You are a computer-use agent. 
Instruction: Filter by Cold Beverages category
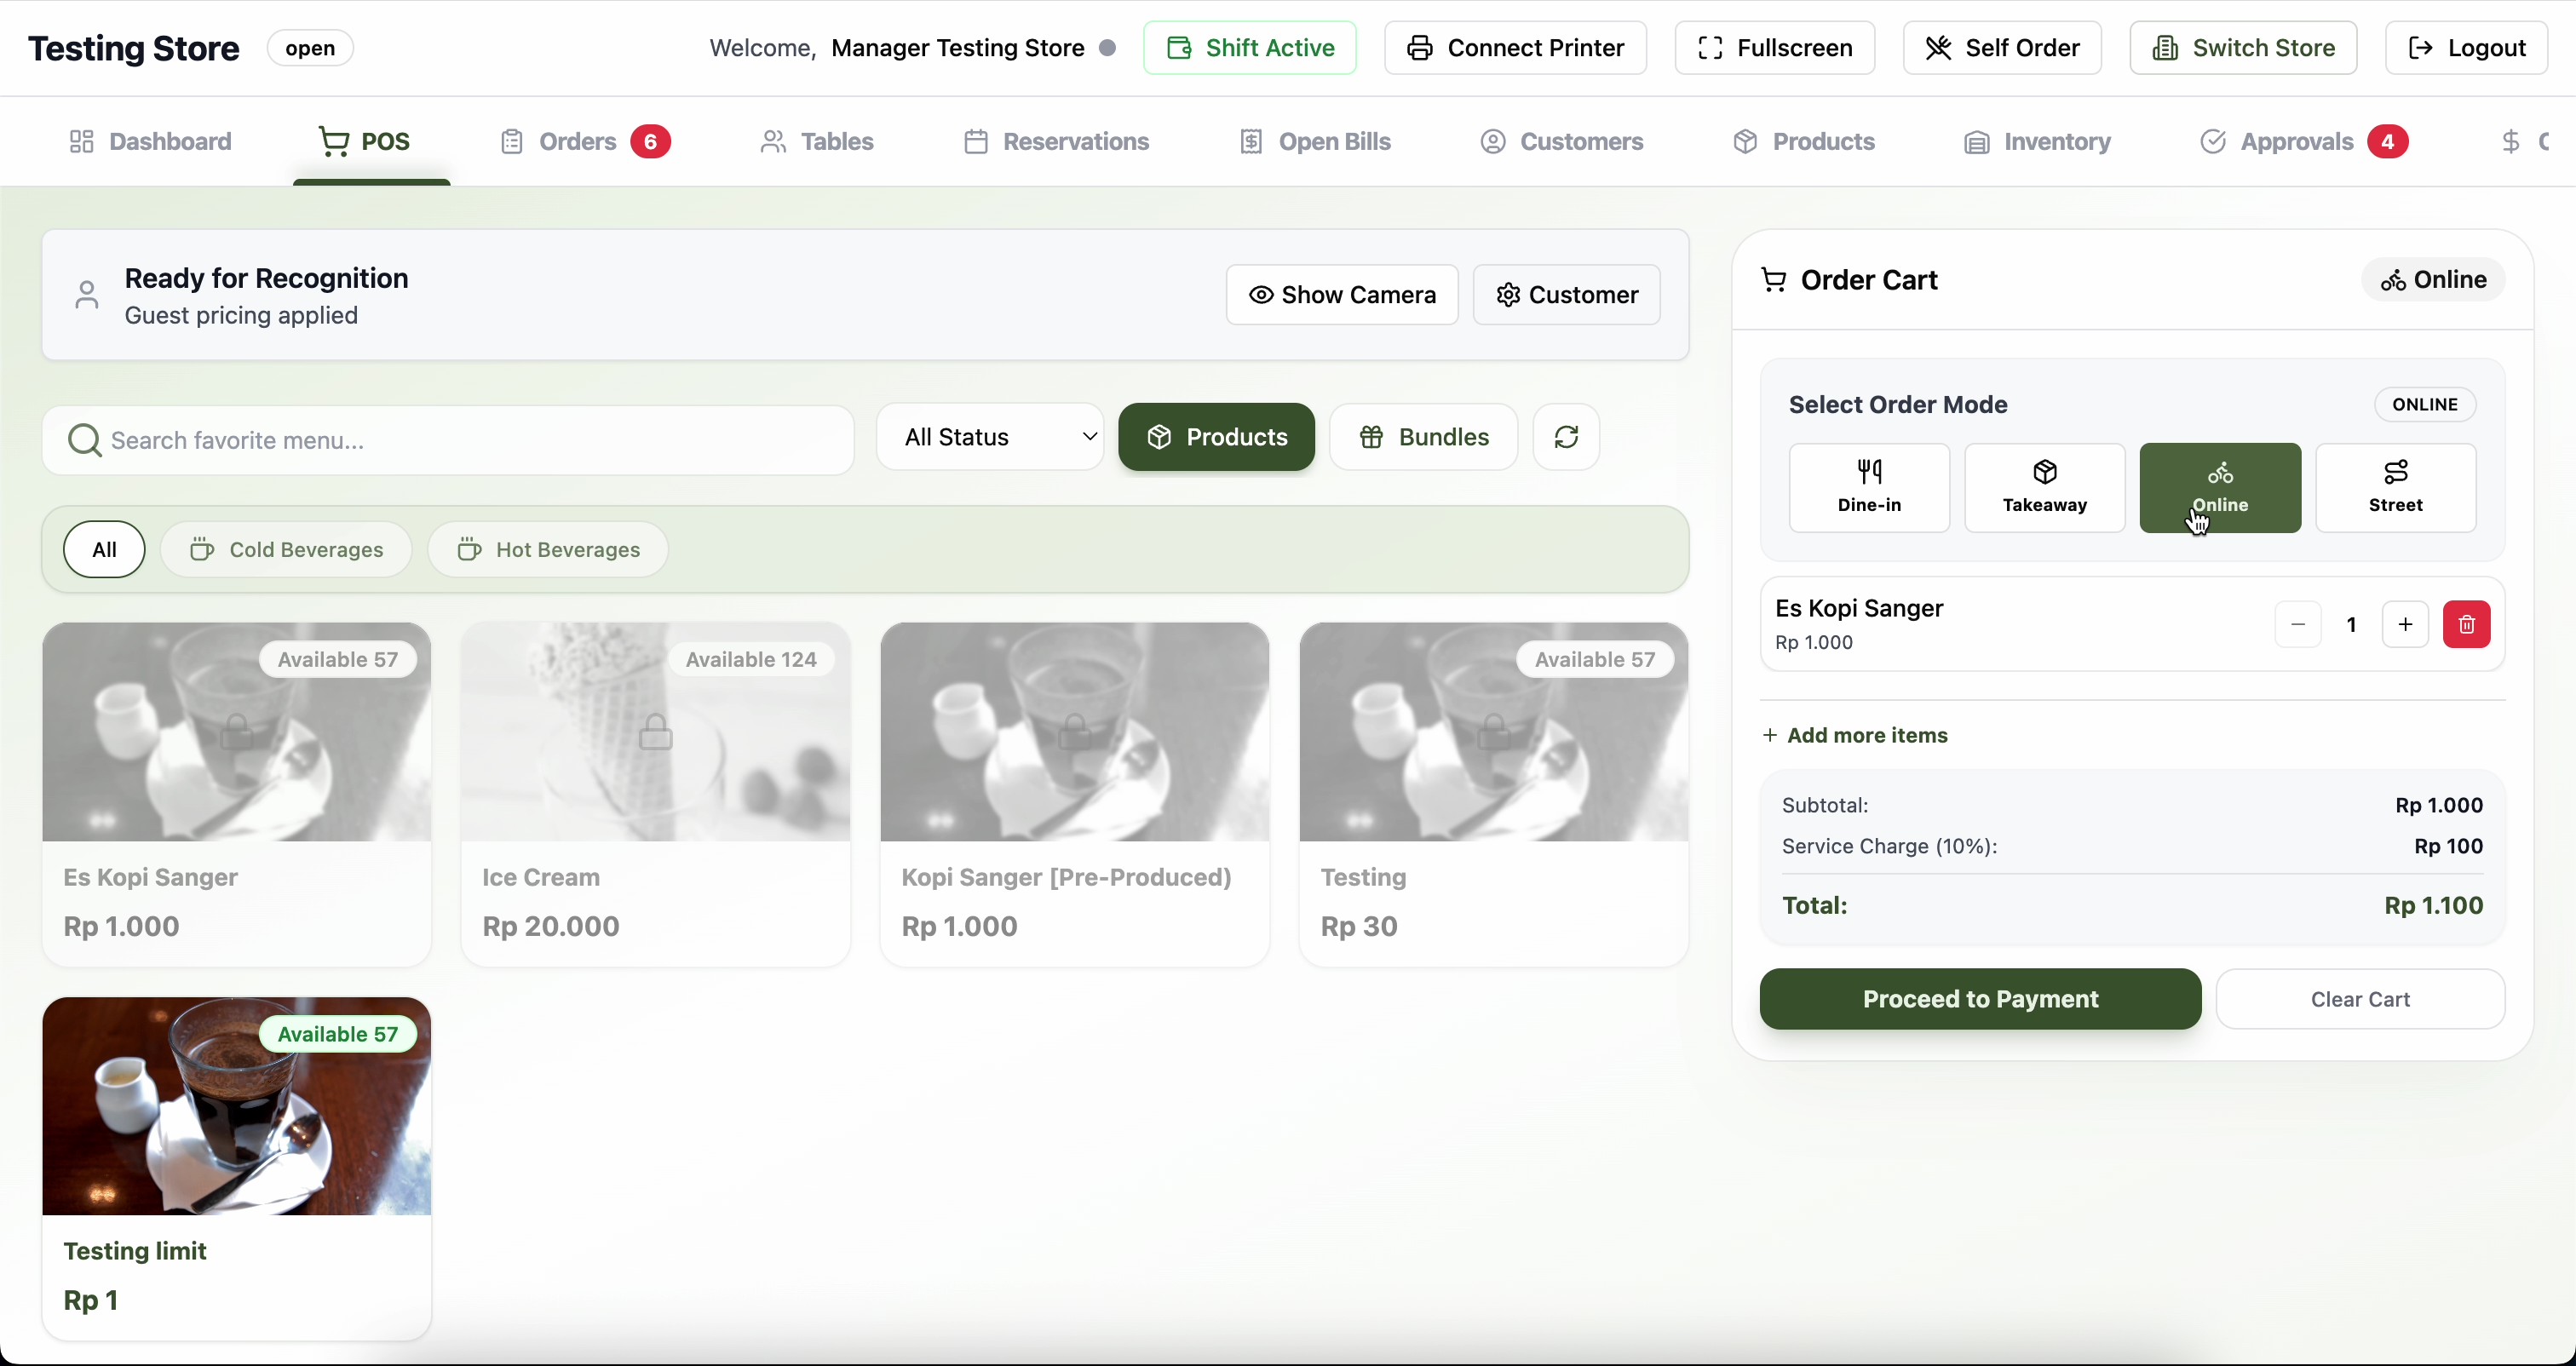pyautogui.click(x=286, y=550)
